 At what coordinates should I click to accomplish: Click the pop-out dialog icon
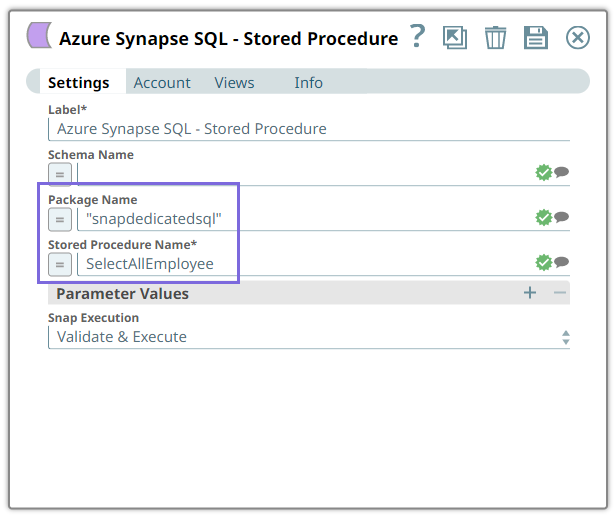[x=455, y=38]
